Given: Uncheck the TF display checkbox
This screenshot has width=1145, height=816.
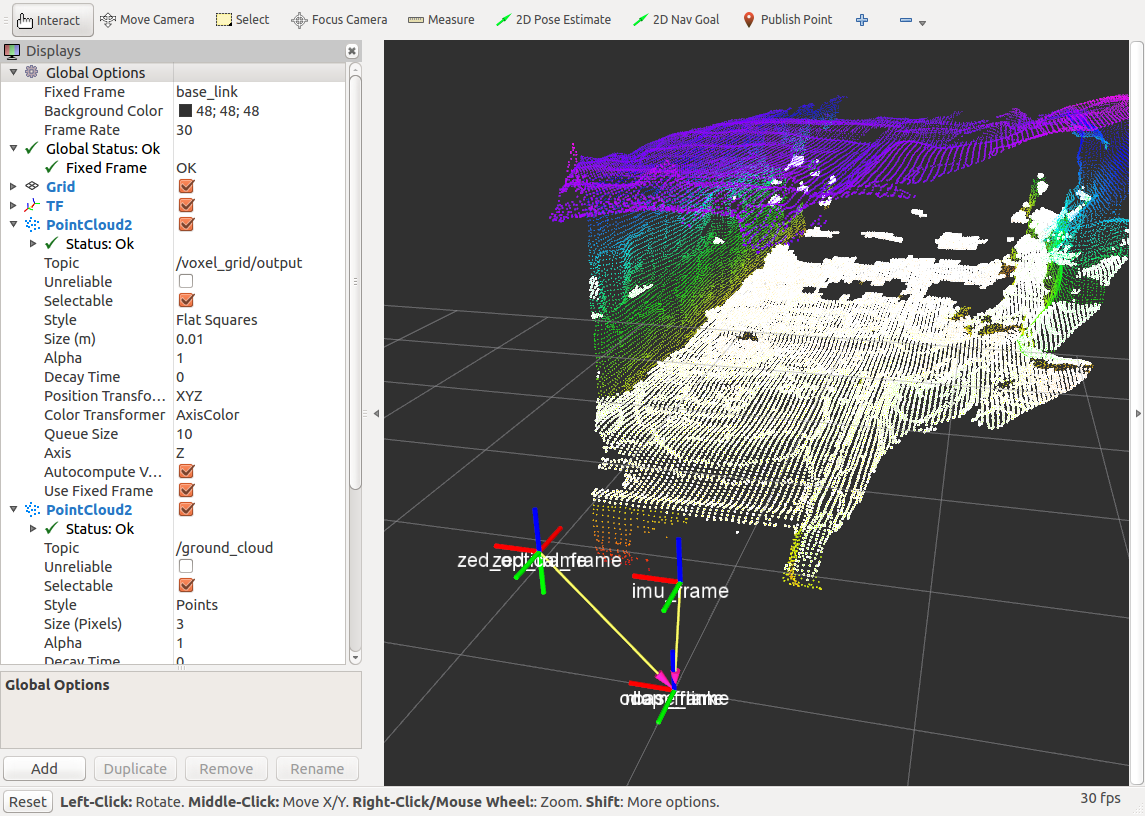Looking at the screenshot, I should click(x=186, y=206).
